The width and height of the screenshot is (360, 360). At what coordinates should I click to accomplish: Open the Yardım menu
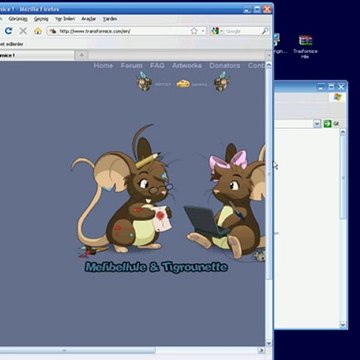[110, 19]
